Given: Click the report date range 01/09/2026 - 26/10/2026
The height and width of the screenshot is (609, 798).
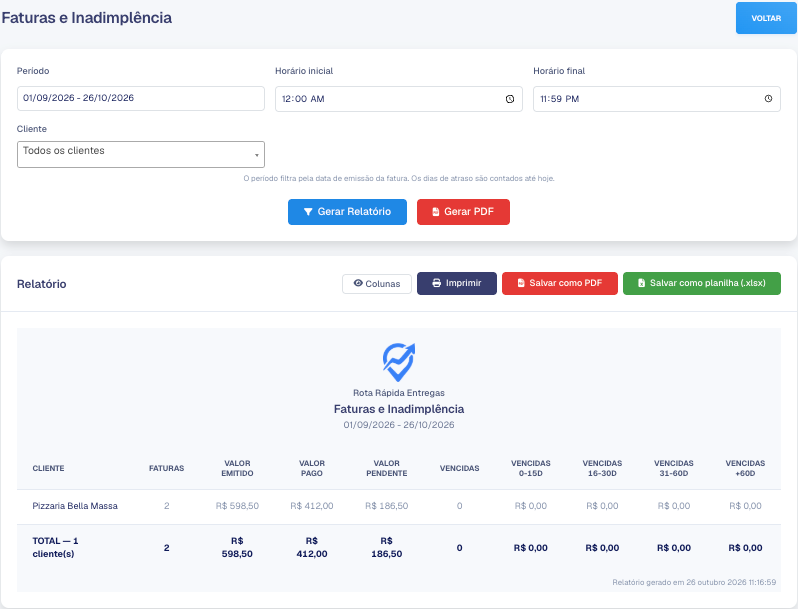Looking at the screenshot, I should tap(398, 425).
